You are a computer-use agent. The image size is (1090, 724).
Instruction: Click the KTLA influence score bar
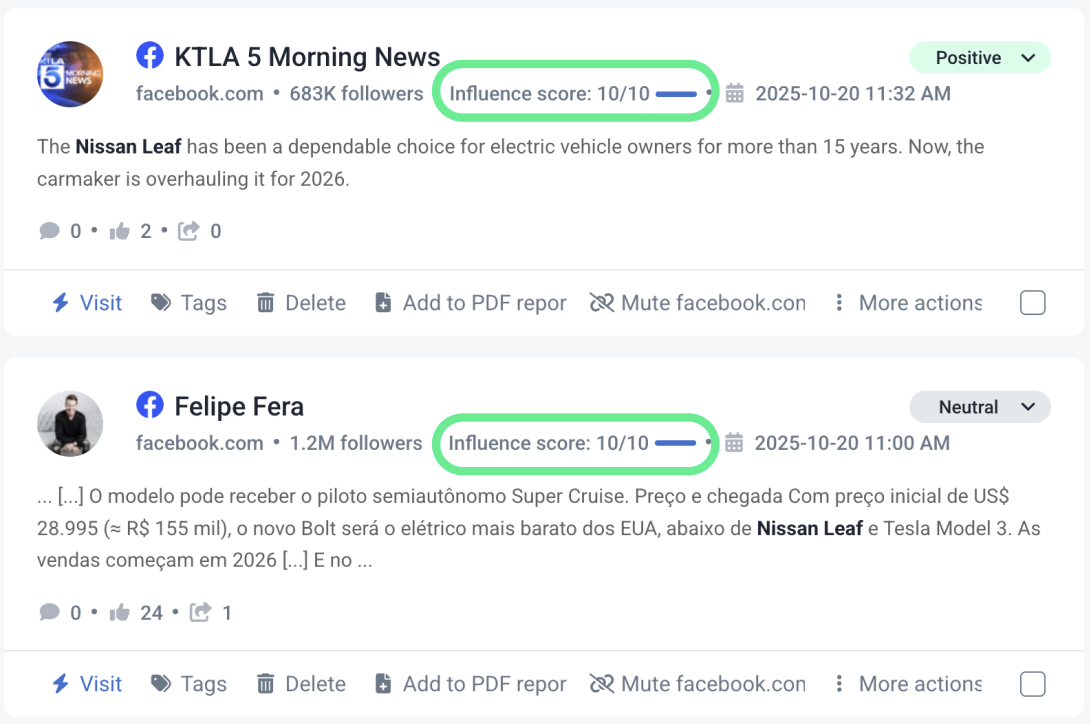pos(676,94)
